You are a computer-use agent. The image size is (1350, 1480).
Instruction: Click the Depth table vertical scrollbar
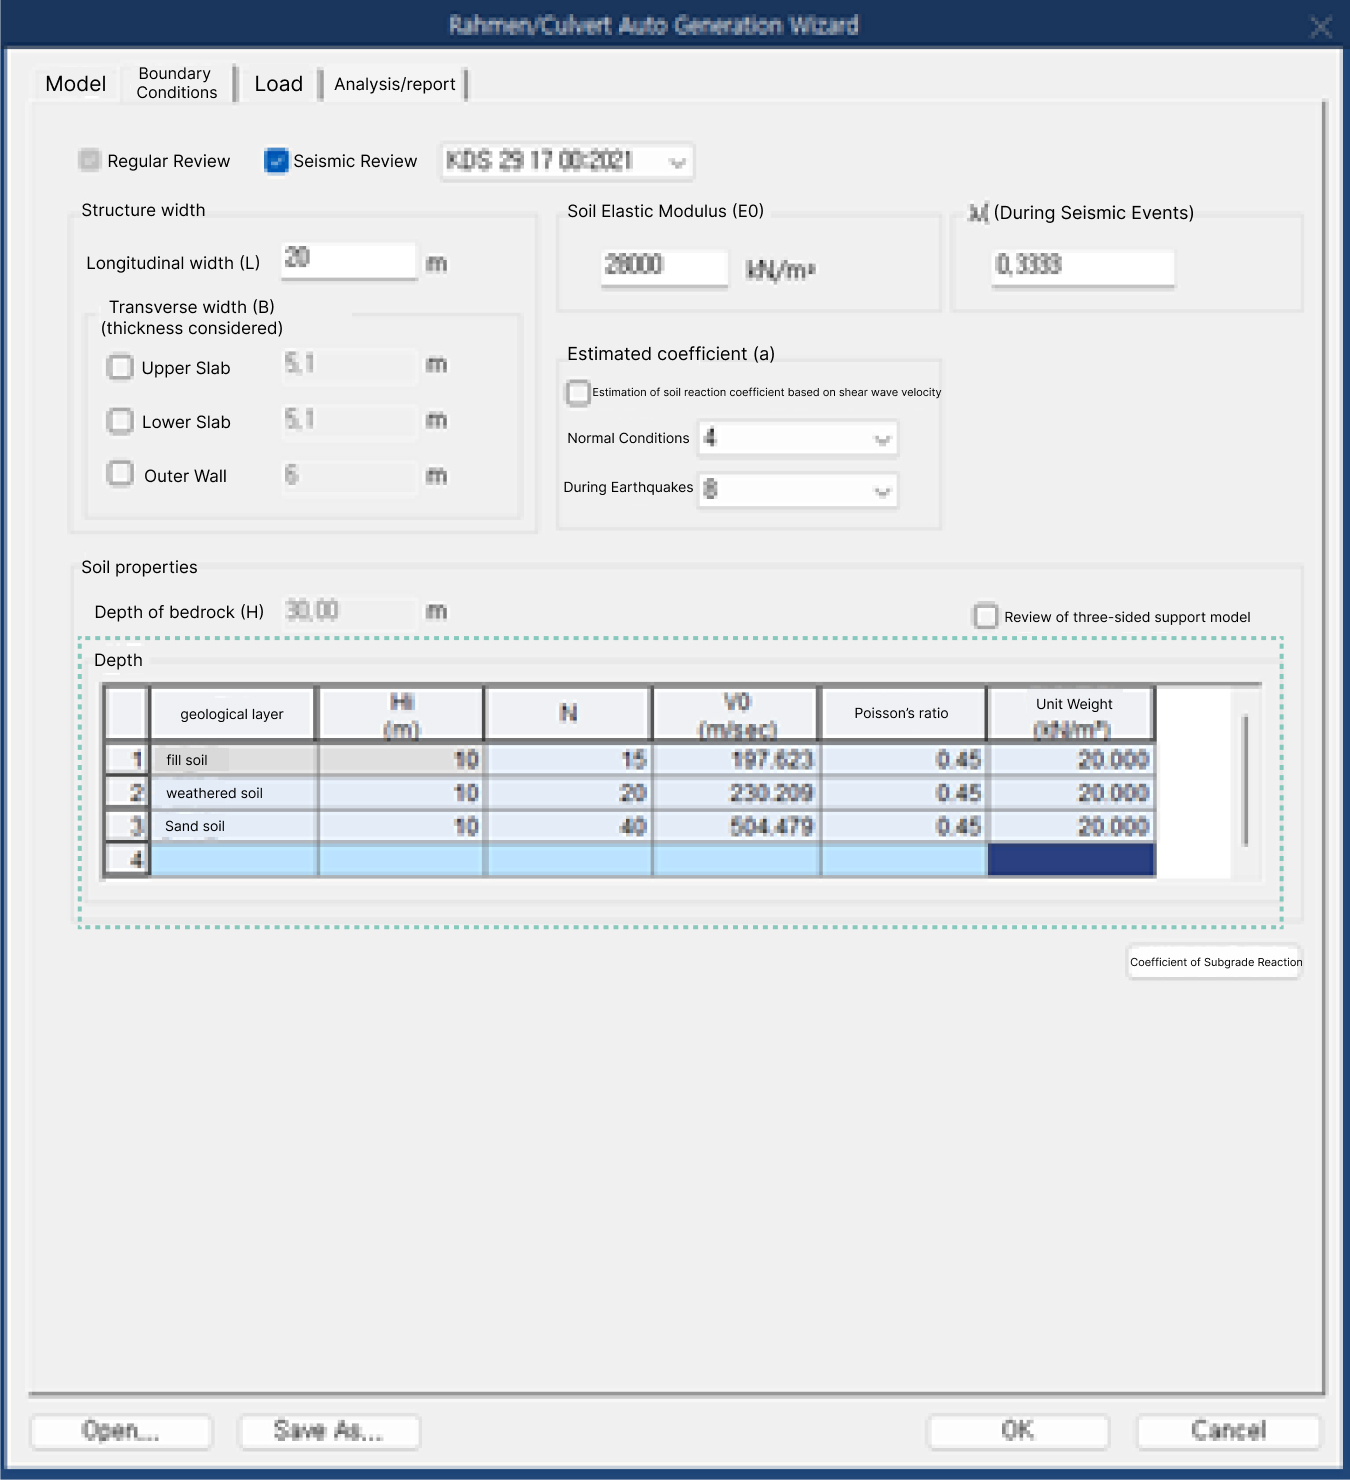tap(1243, 780)
